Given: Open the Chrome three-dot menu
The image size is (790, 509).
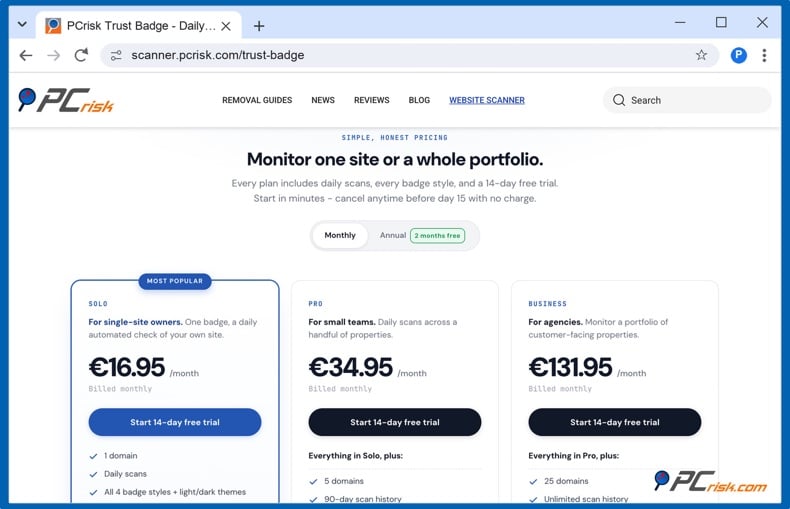Looking at the screenshot, I should click(x=764, y=55).
